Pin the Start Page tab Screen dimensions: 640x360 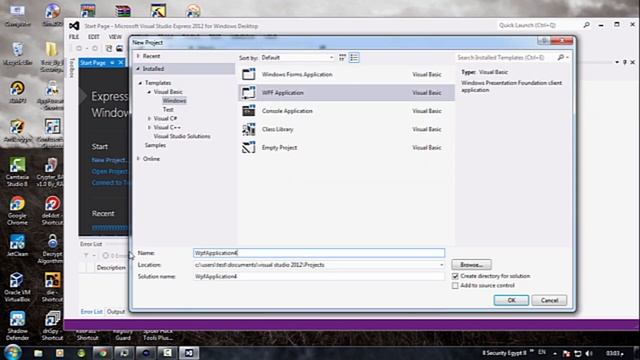(x=112, y=62)
